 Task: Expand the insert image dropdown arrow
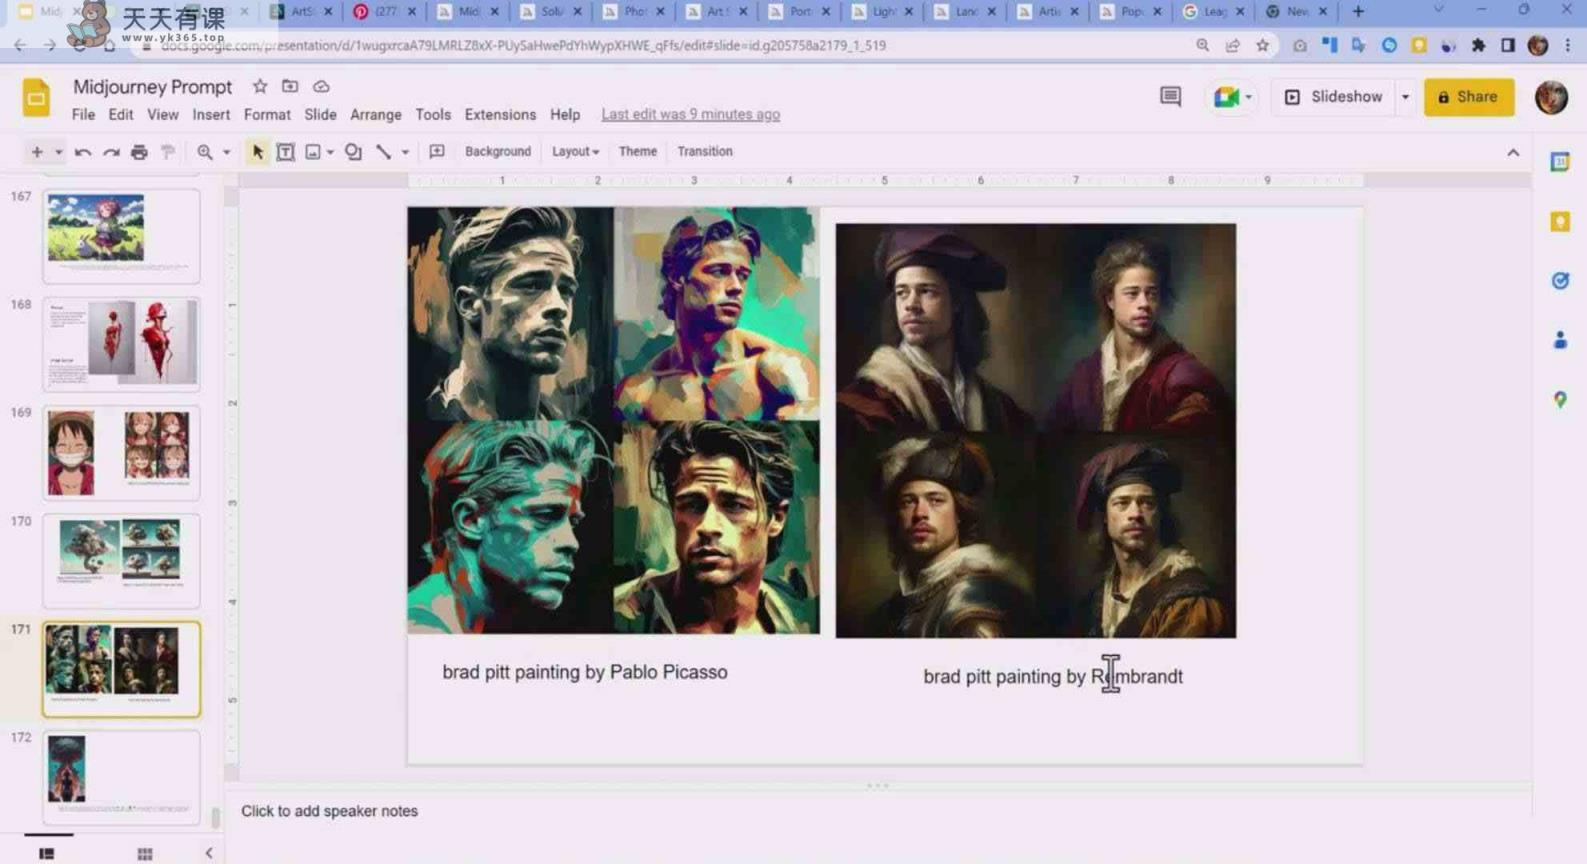tap(330, 152)
